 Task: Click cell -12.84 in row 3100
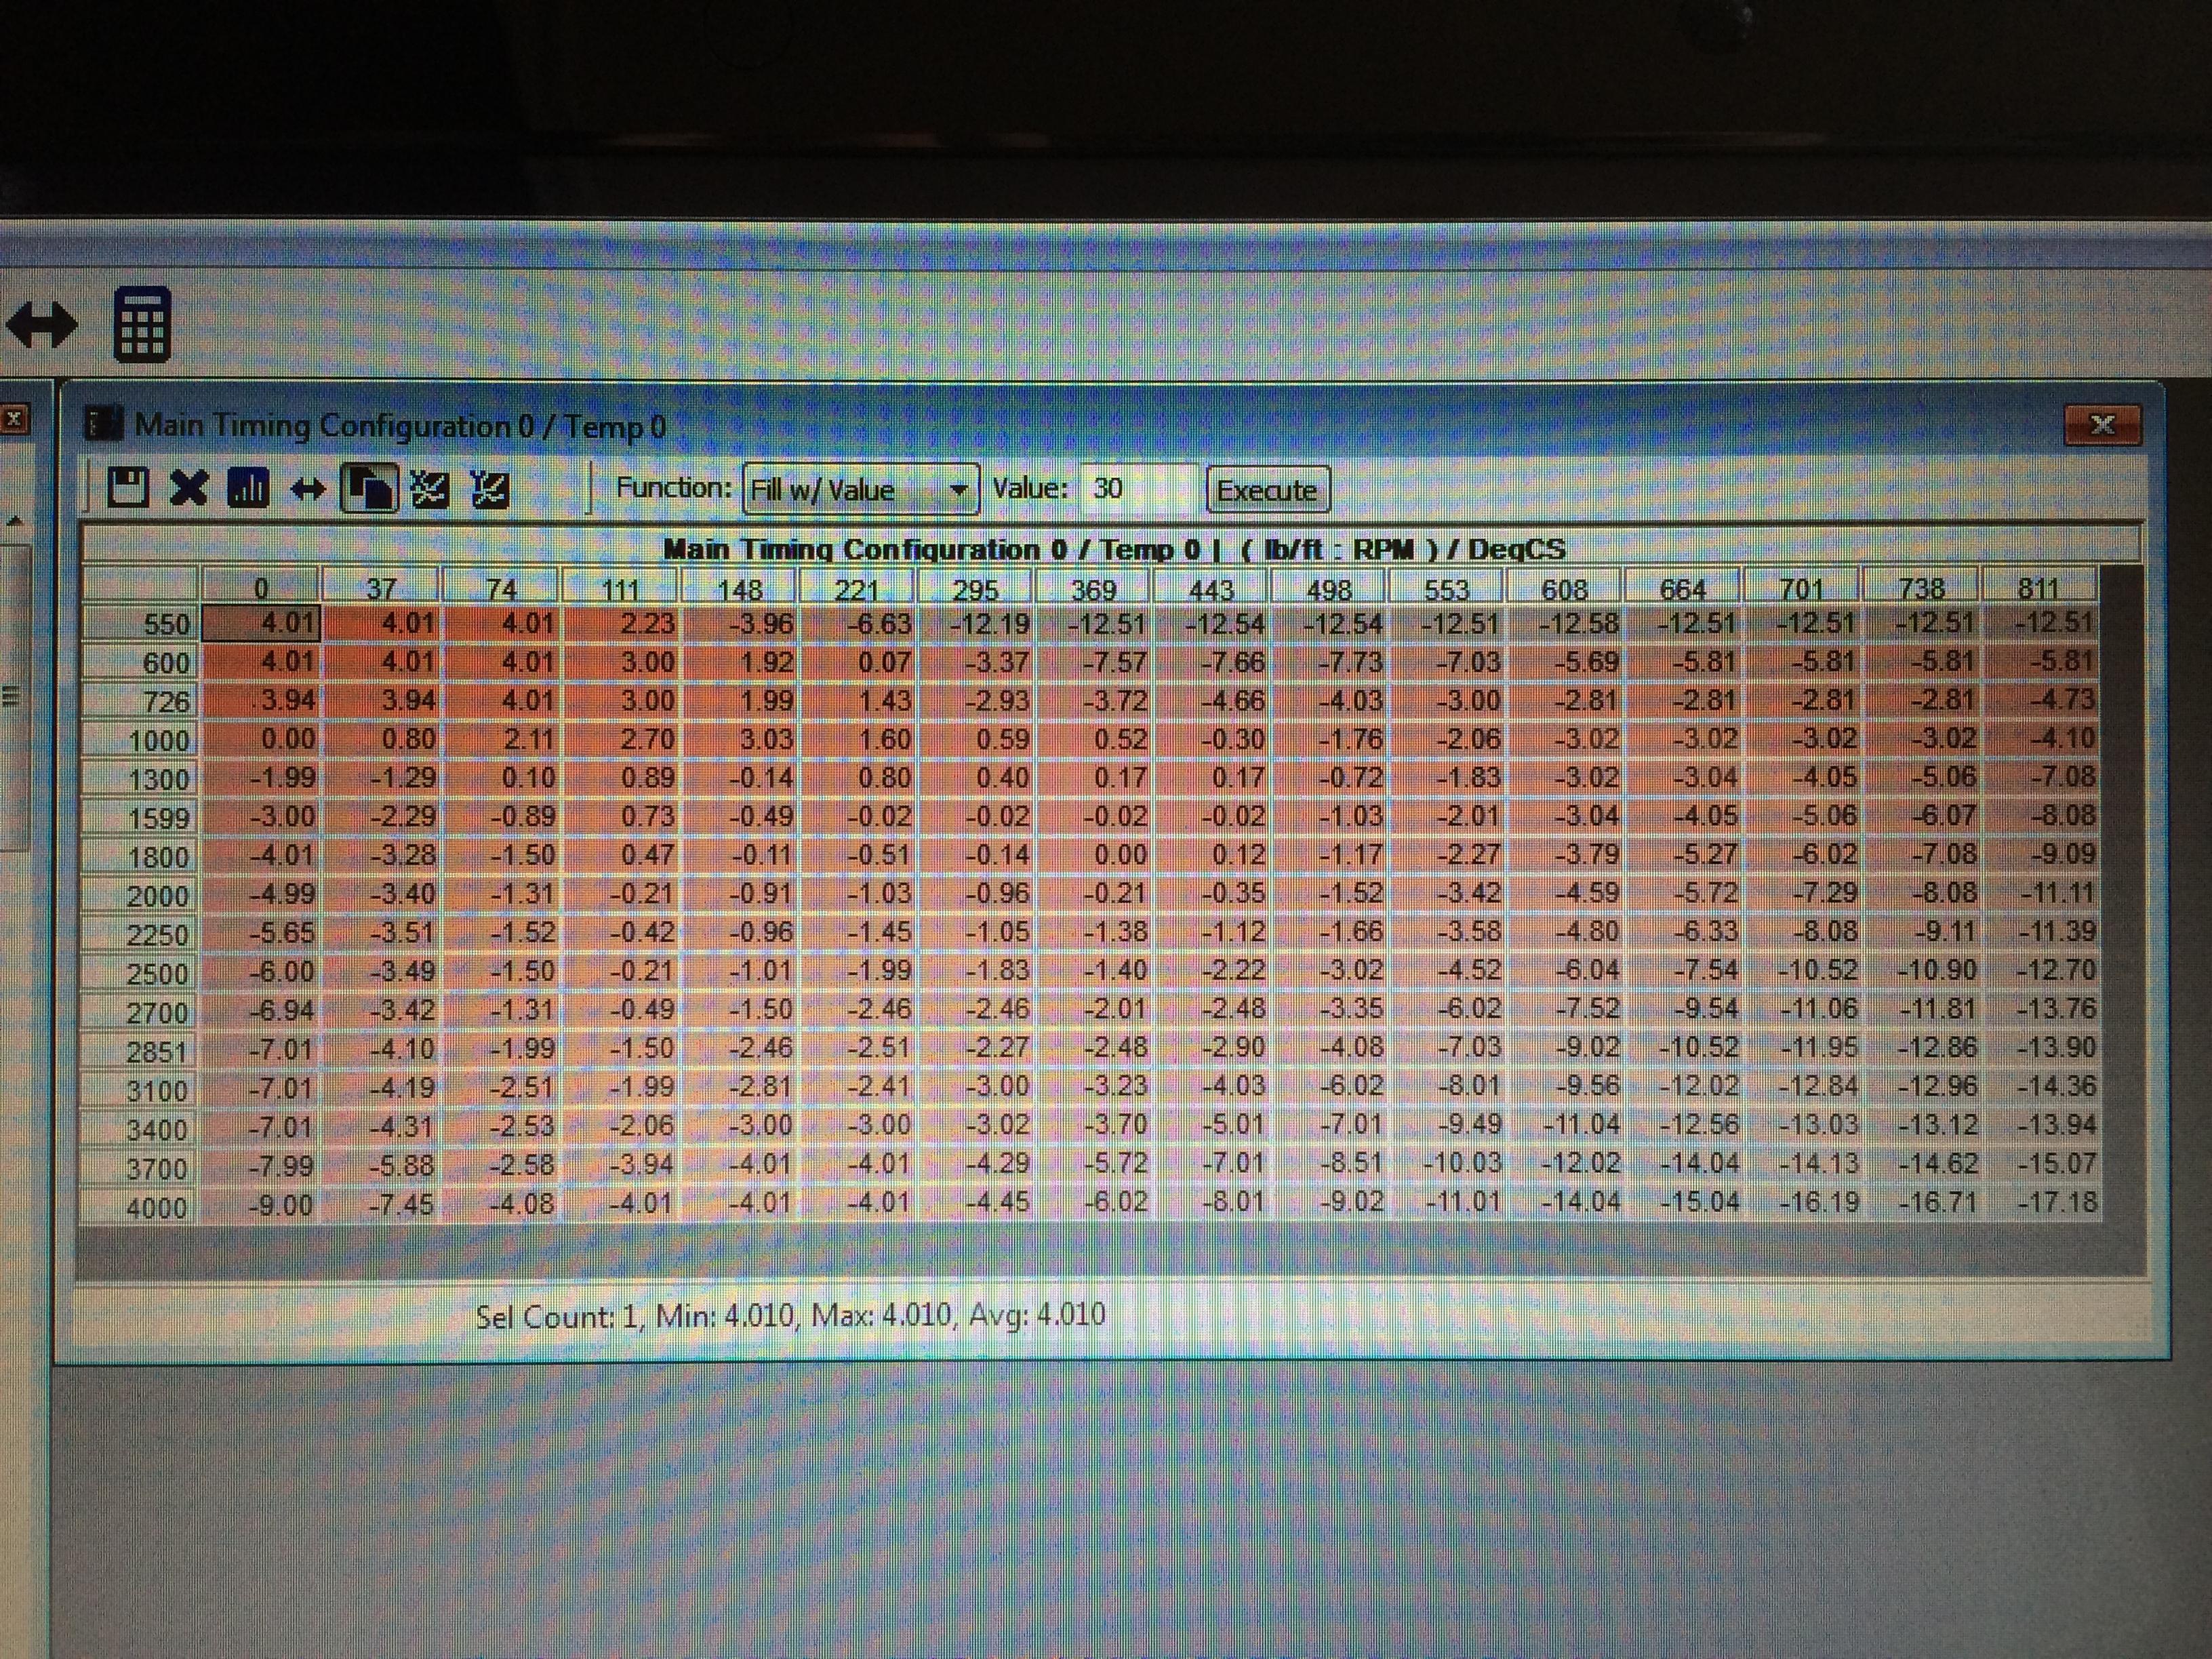[1803, 1086]
